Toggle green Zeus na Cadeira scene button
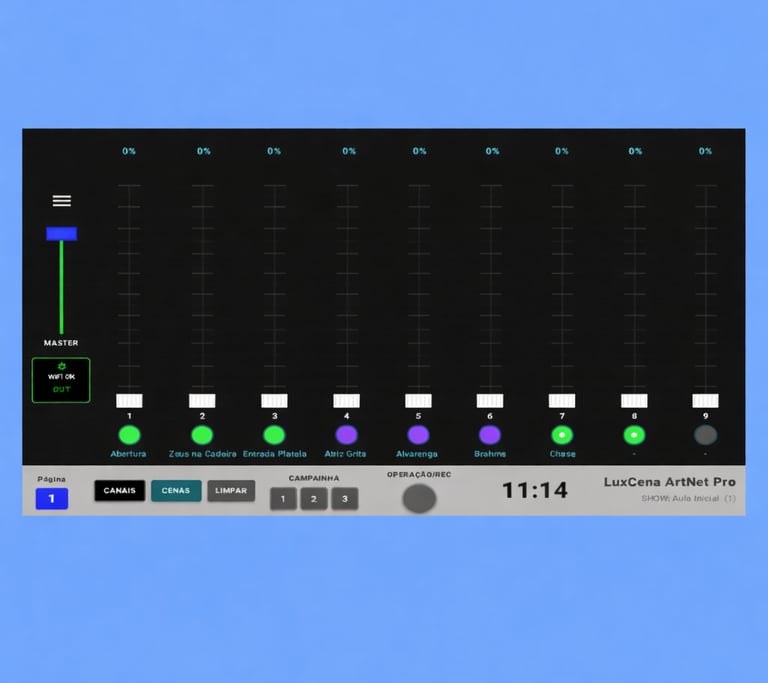 202,435
